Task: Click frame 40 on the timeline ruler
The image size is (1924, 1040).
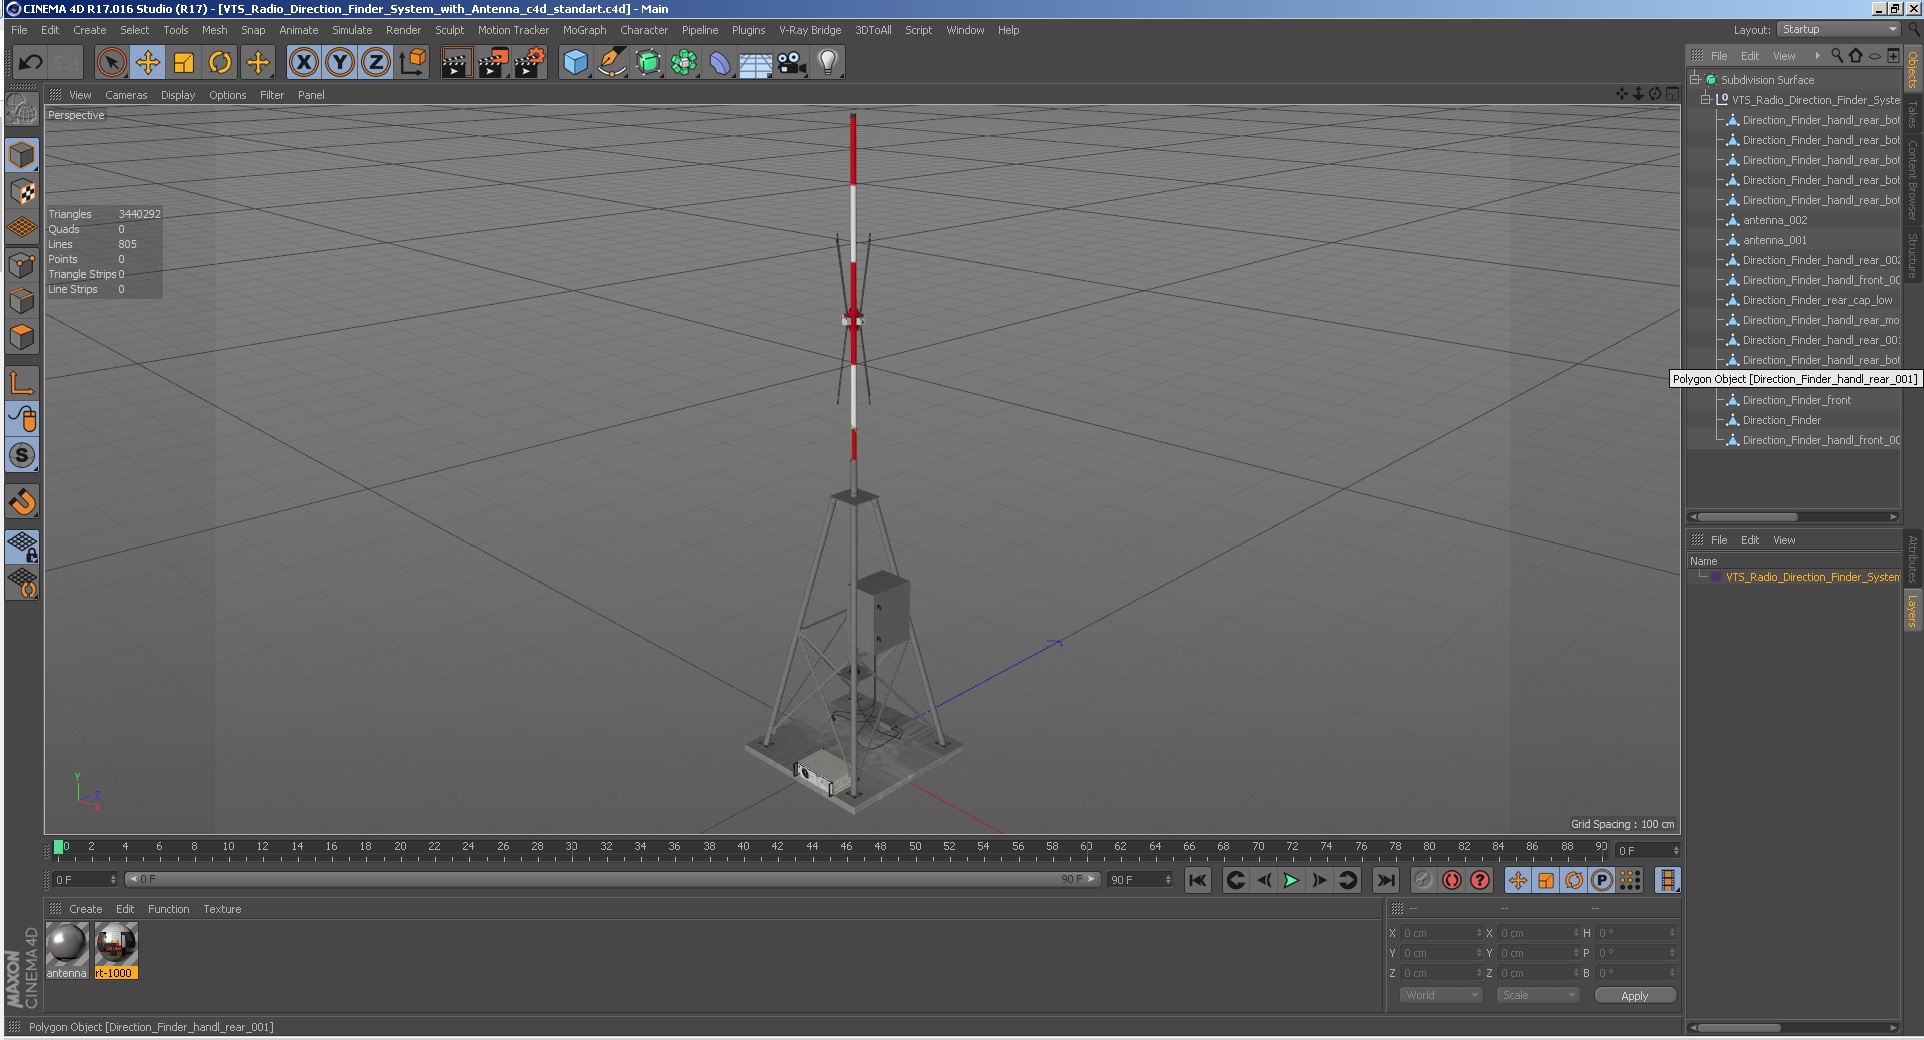Action: [x=743, y=849]
